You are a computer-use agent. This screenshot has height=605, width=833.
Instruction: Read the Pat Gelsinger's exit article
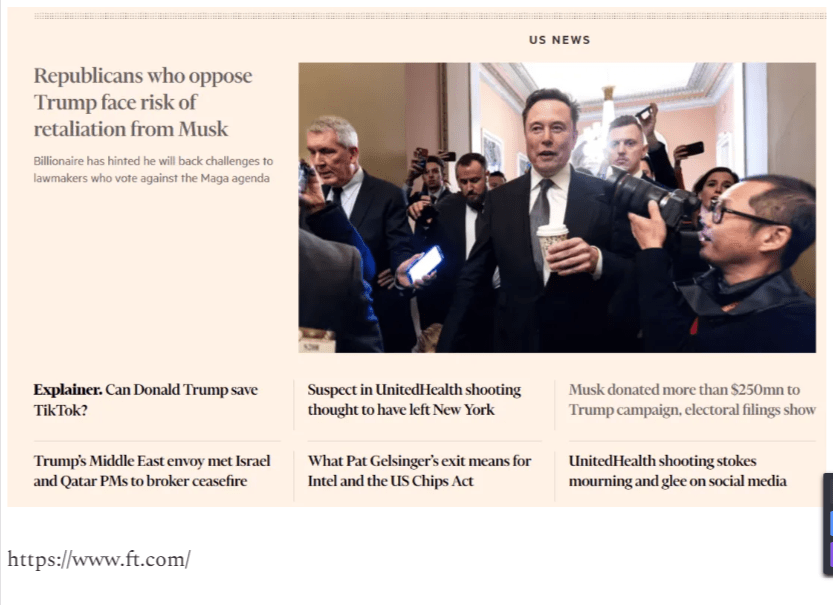point(419,471)
